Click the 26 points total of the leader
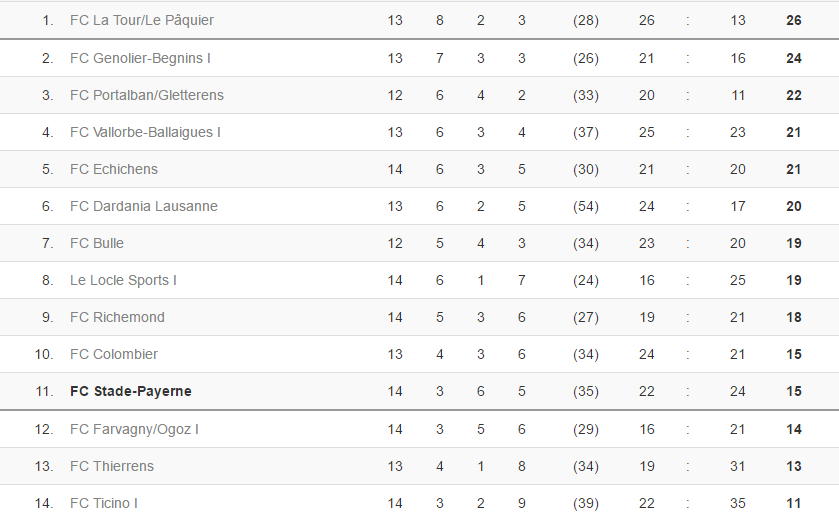 794,20
